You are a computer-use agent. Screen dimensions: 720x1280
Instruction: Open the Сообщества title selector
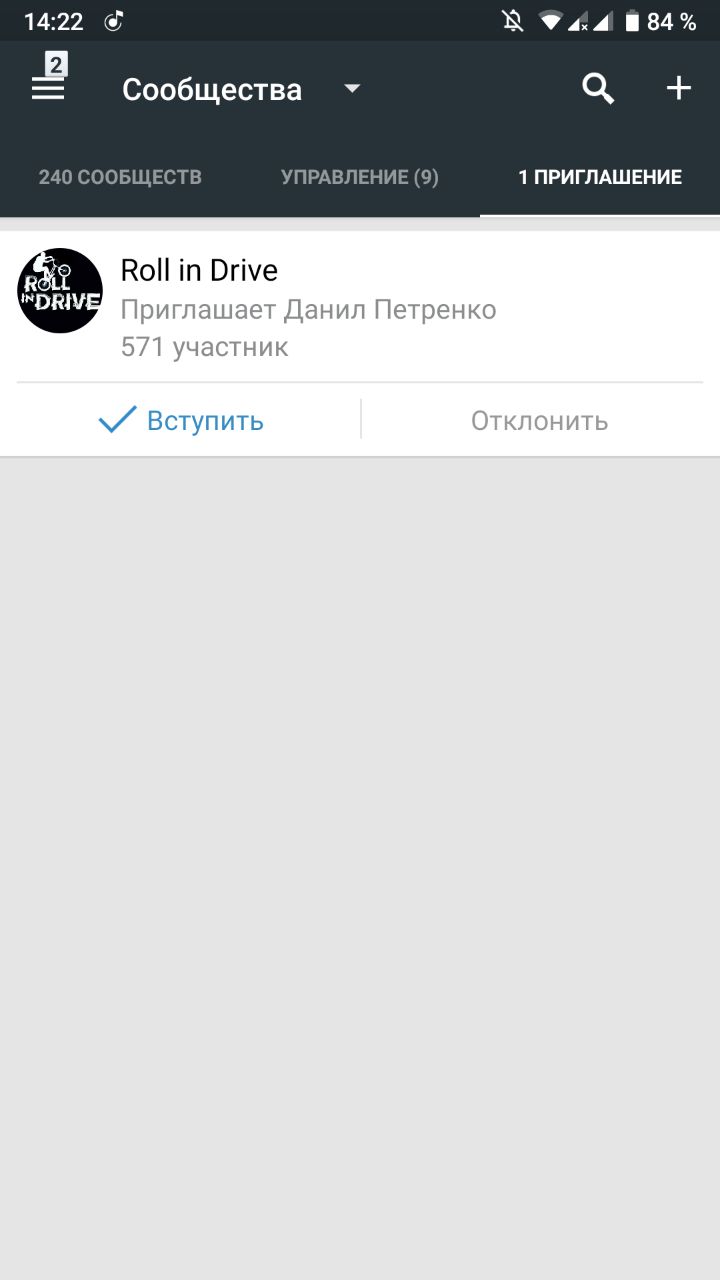pyautogui.click(x=212, y=89)
